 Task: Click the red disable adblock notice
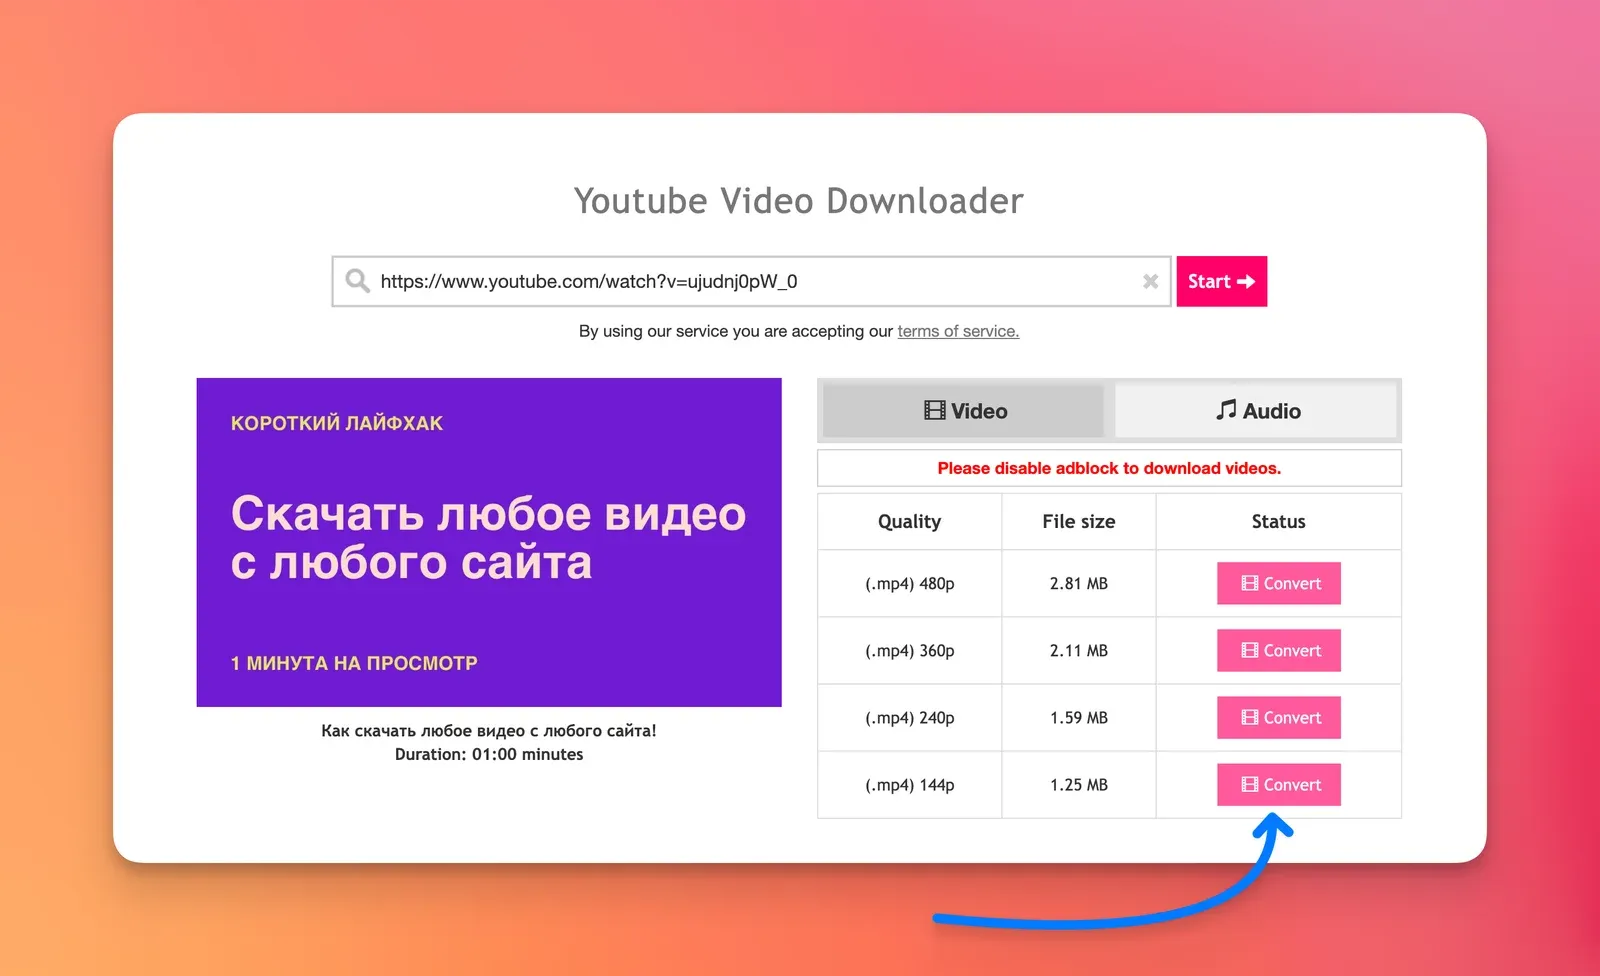click(x=1108, y=468)
